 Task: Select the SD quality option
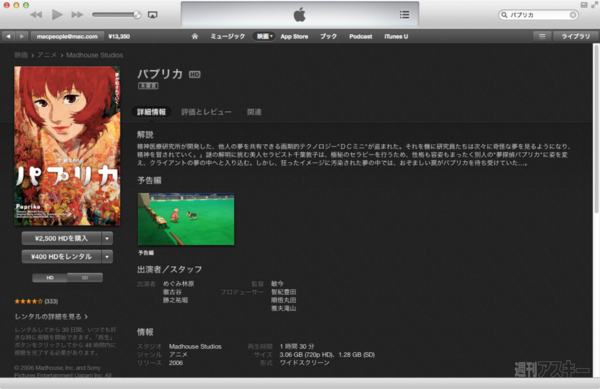(x=85, y=278)
